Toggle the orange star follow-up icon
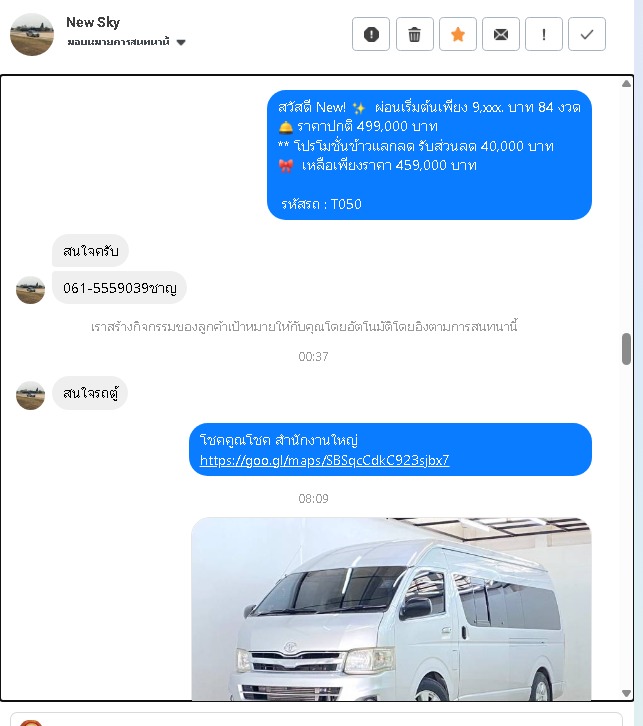643x726 pixels. click(458, 34)
